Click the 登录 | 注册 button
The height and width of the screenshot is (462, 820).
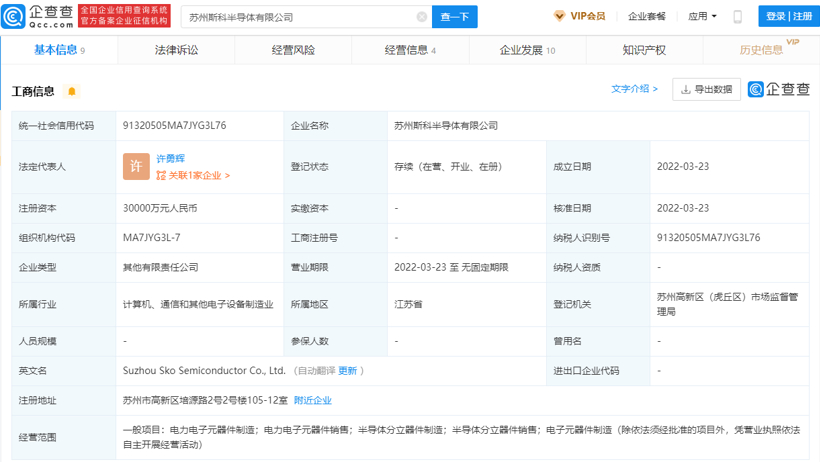point(788,17)
